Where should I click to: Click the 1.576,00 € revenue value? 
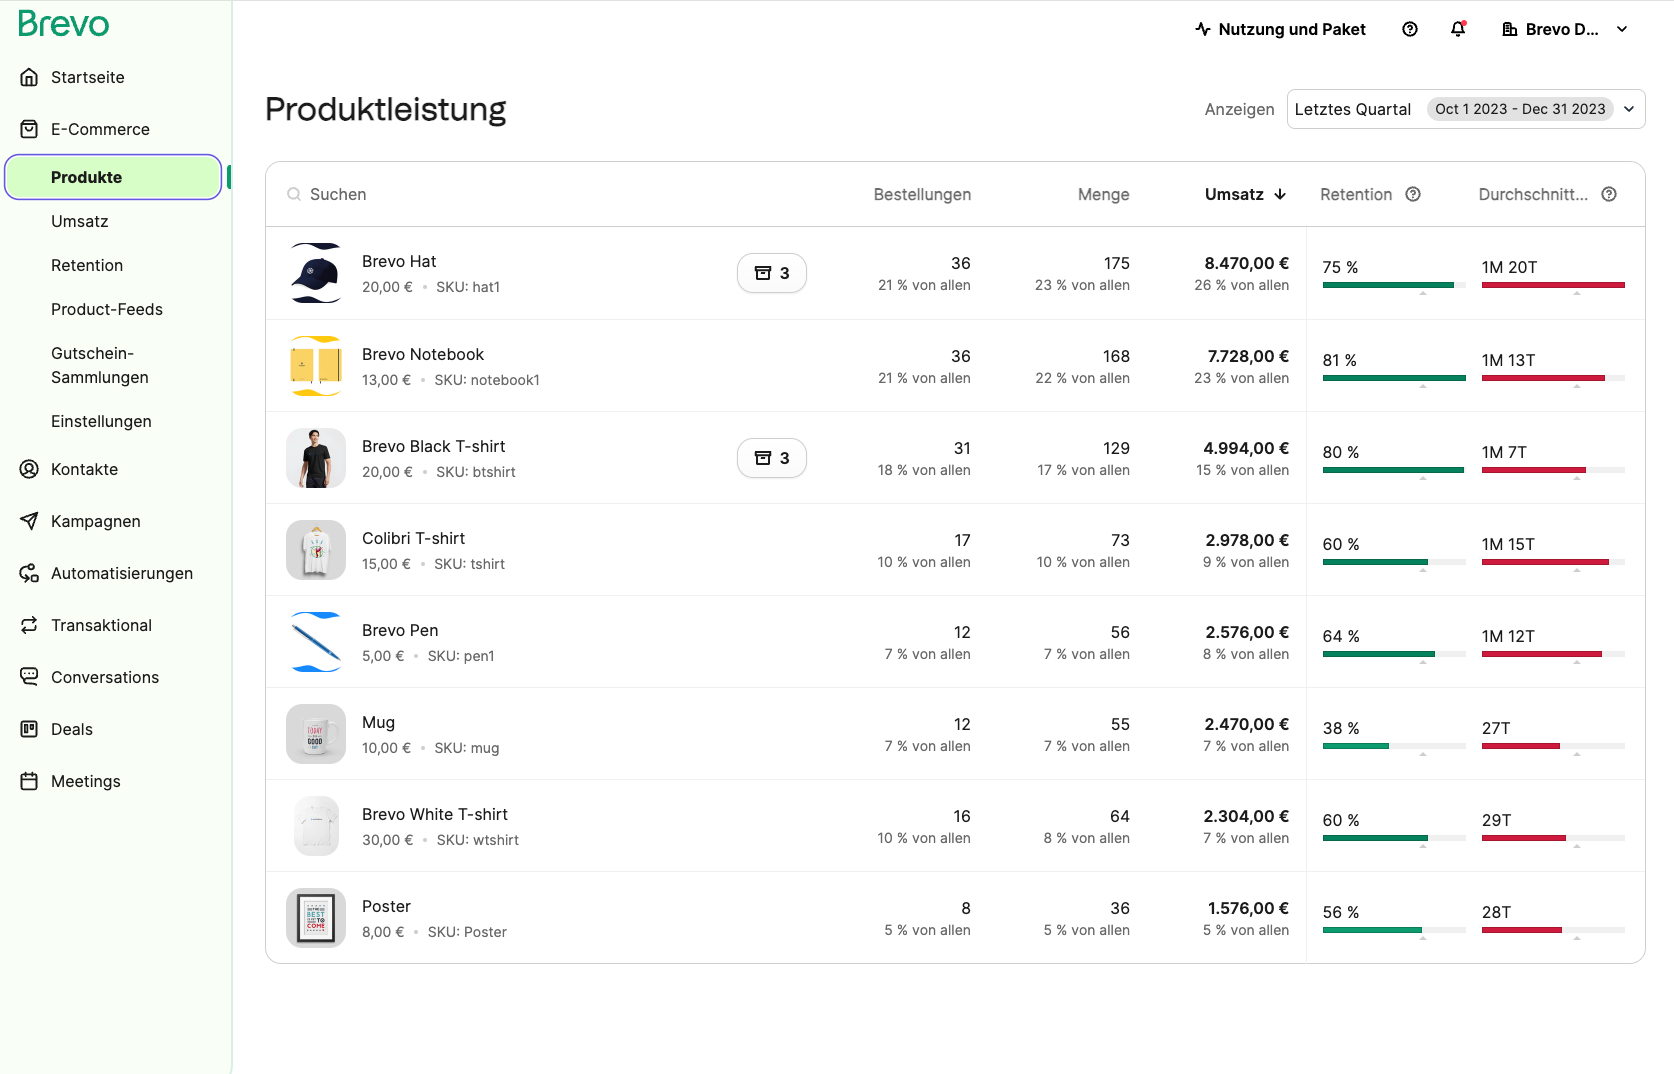(x=1248, y=908)
